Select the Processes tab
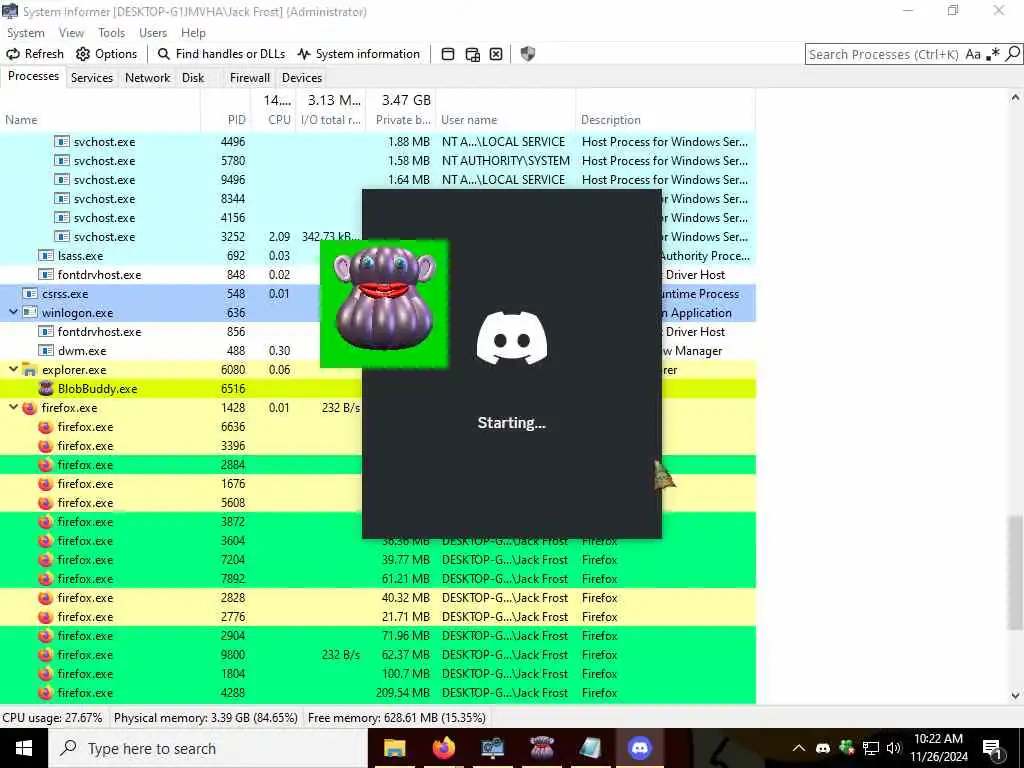Viewport: 1024px width, 768px height. (x=33, y=76)
